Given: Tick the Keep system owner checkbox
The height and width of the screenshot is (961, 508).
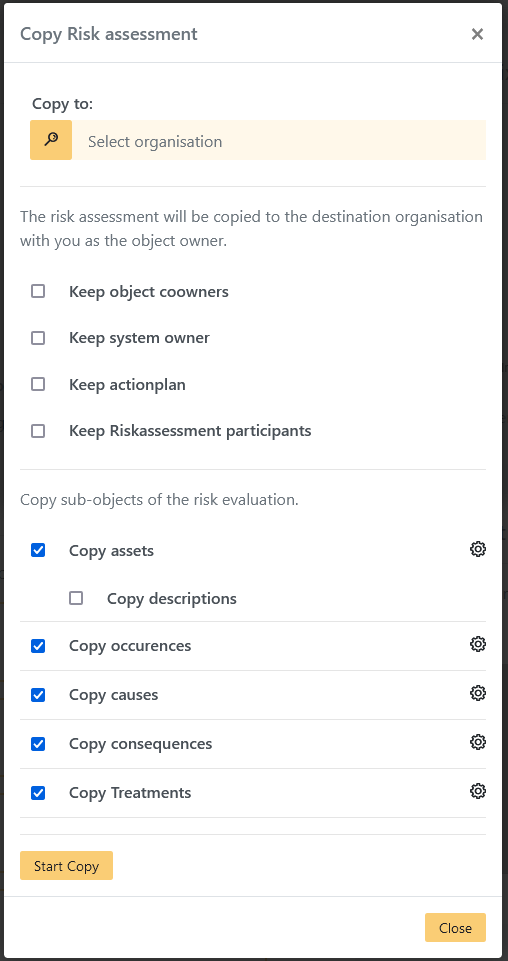Looking at the screenshot, I should tap(38, 338).
